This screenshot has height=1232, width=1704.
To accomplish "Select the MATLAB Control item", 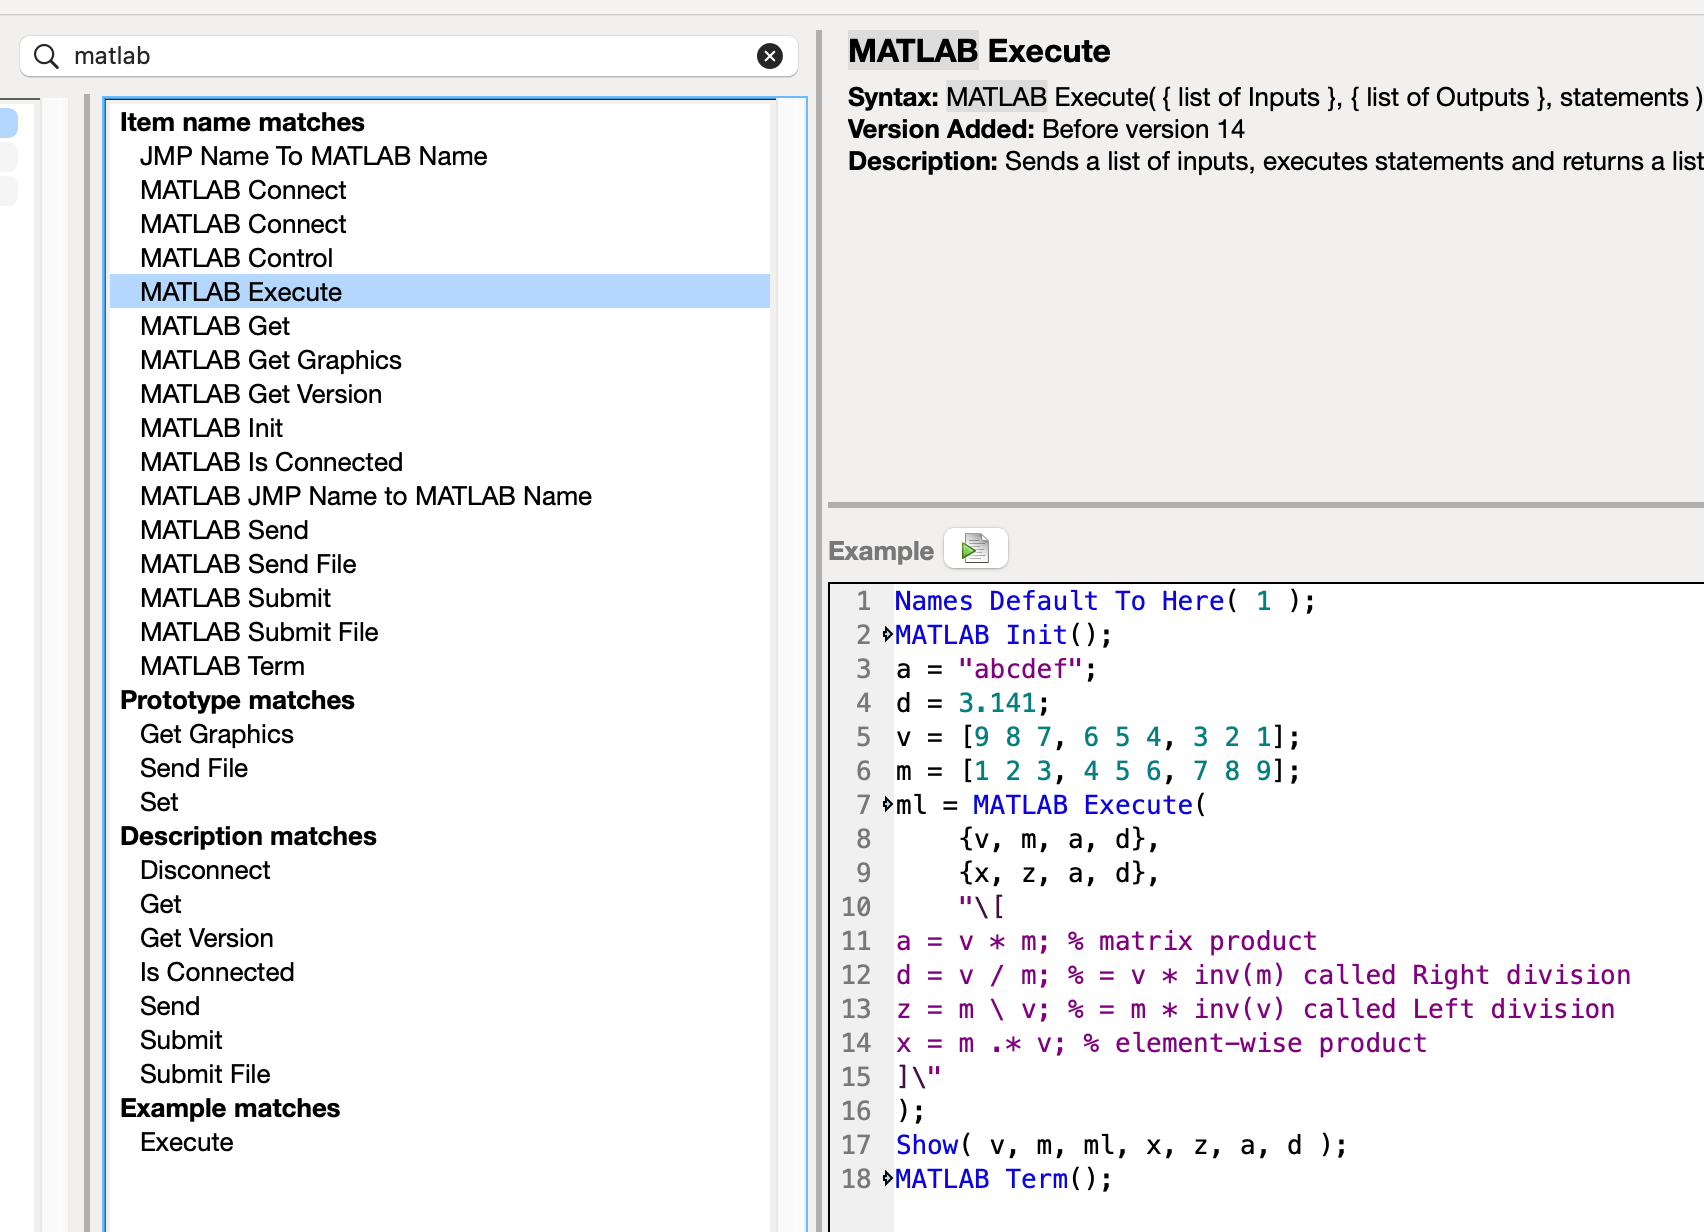I will (x=236, y=258).
